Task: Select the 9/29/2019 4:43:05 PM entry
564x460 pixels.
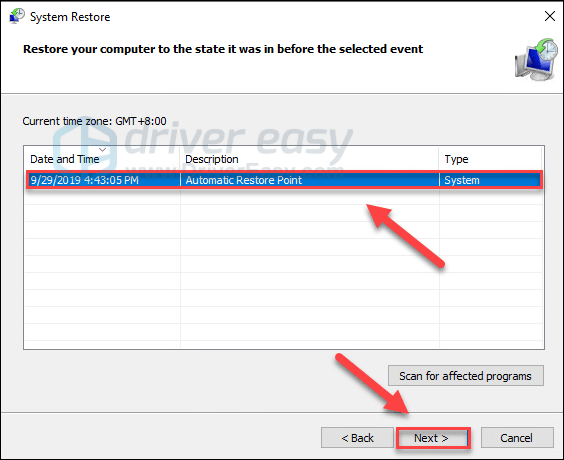Action: click(284, 180)
